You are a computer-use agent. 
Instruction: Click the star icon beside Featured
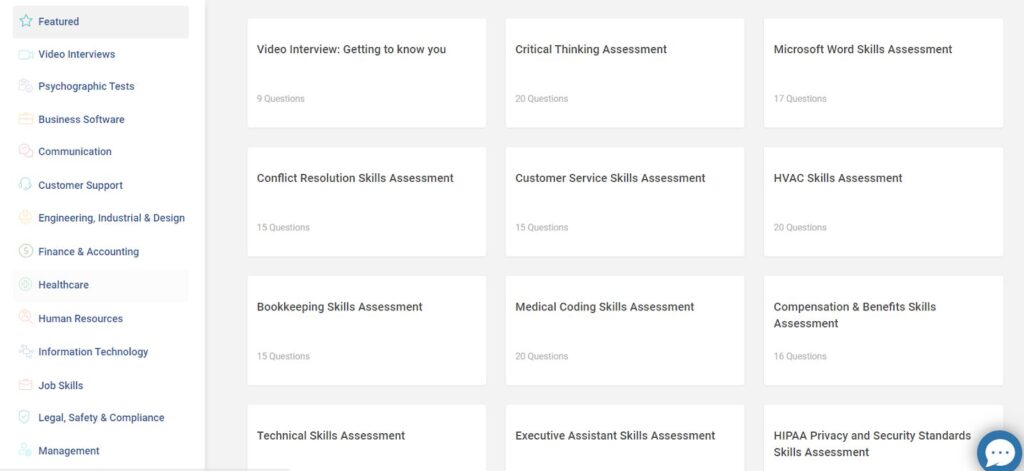[x=25, y=21]
